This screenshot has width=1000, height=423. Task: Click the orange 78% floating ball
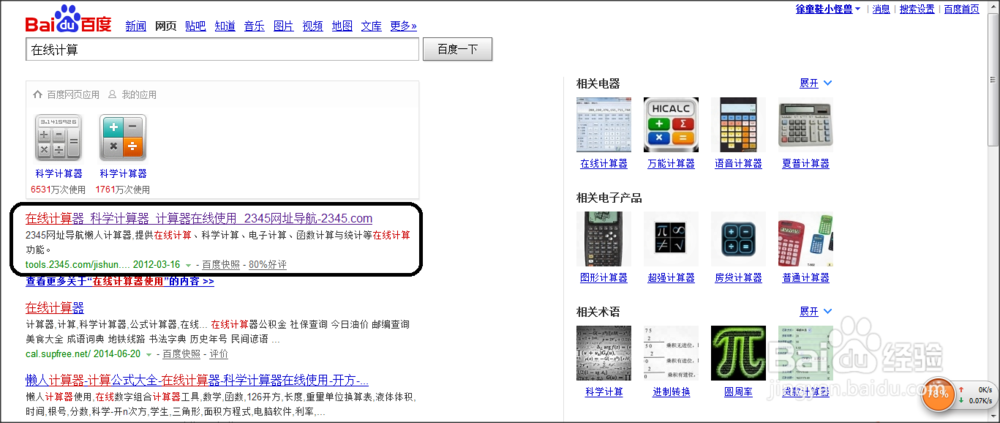(938, 394)
